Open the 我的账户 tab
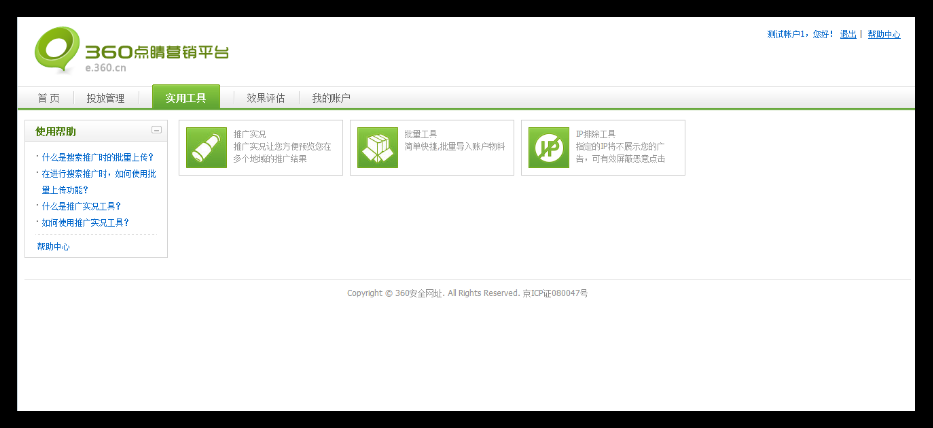 (330, 98)
